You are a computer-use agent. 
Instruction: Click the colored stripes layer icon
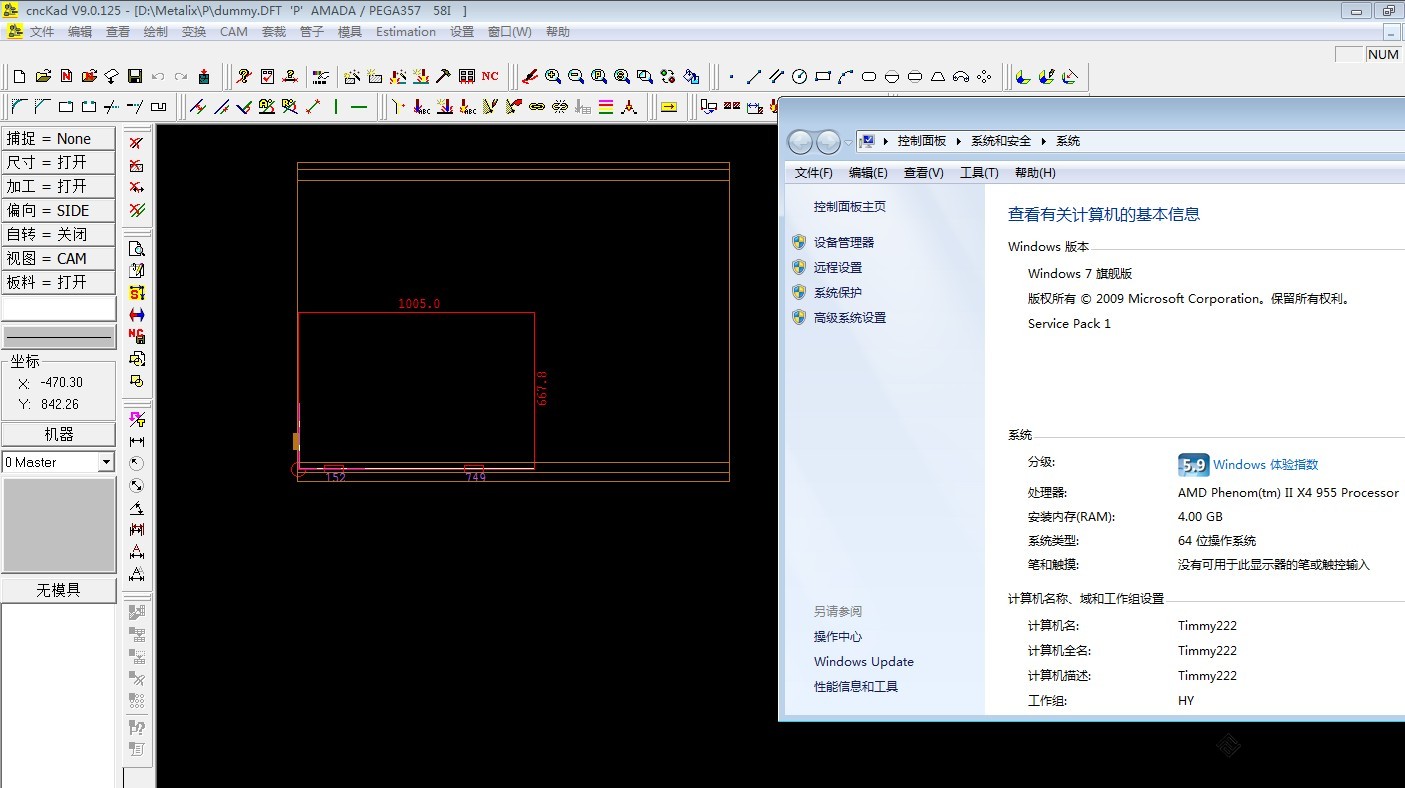point(606,106)
